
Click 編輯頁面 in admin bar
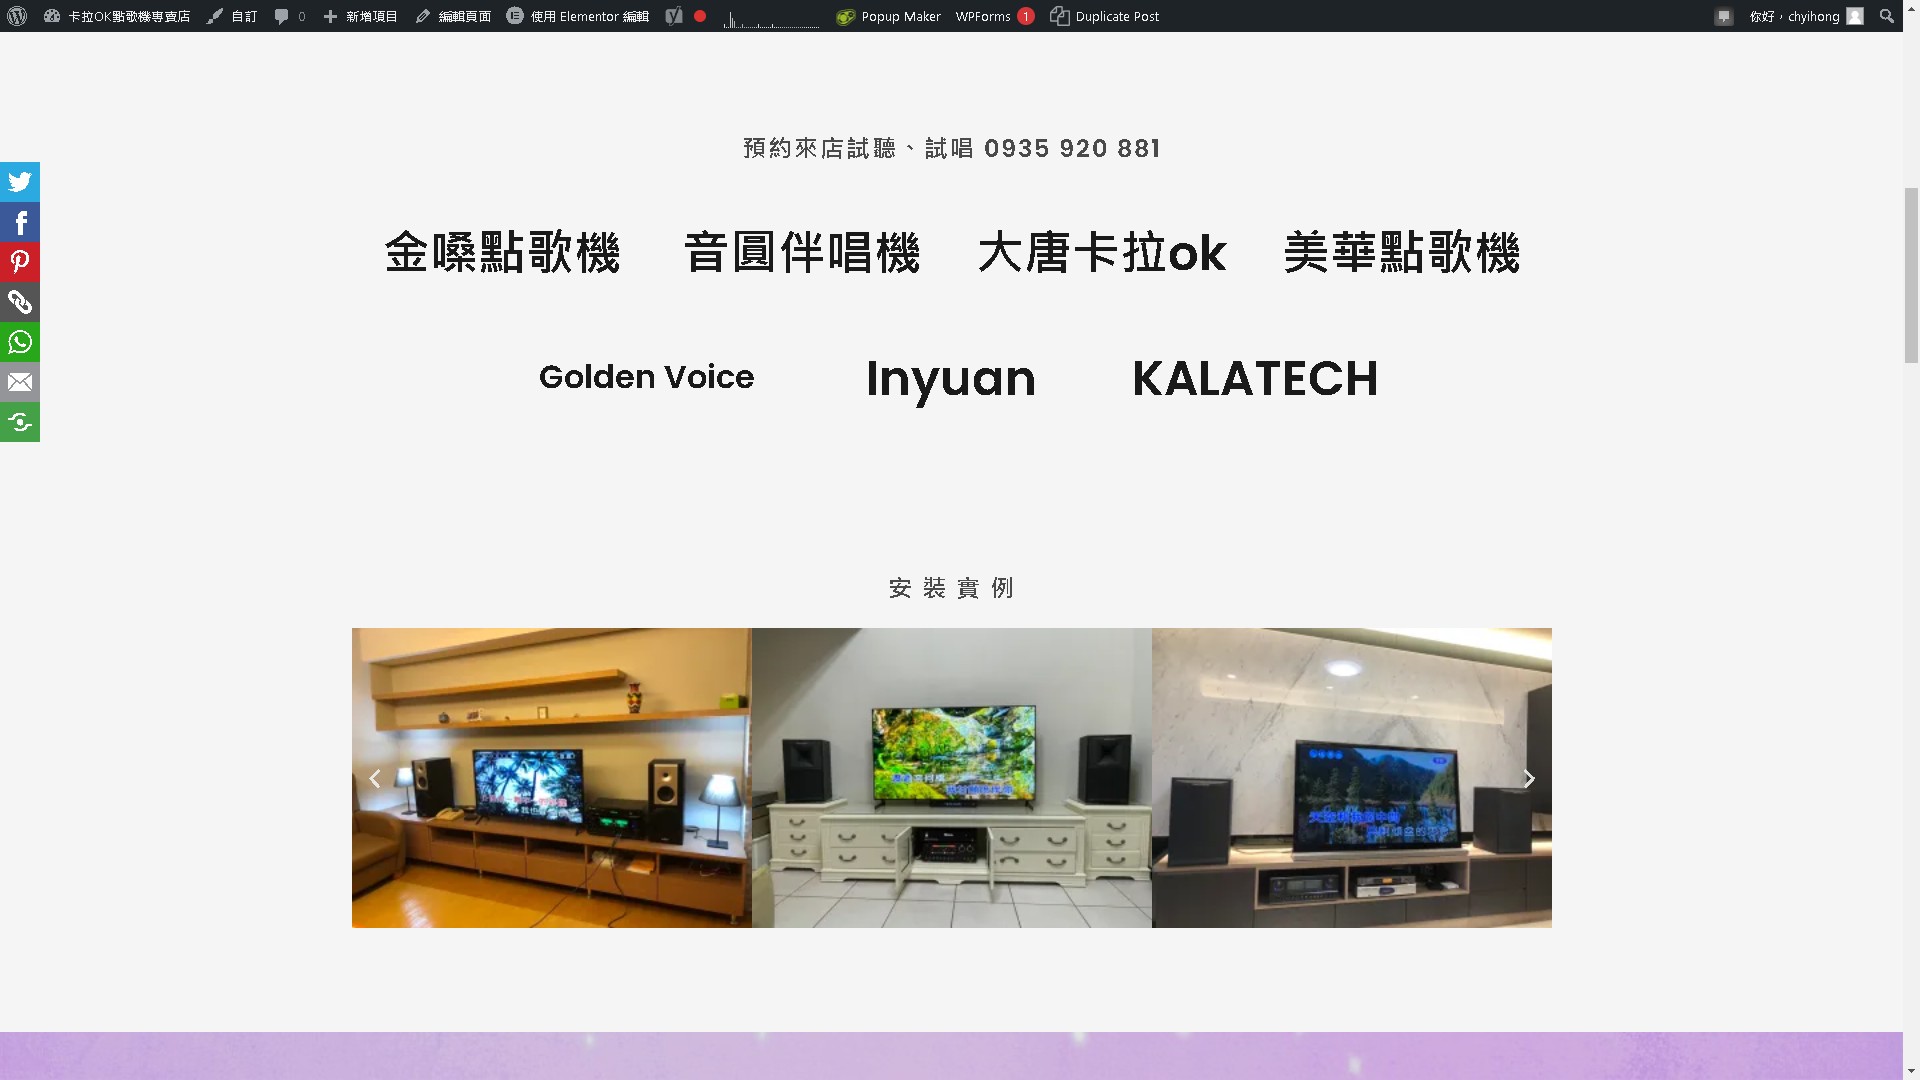click(x=453, y=16)
